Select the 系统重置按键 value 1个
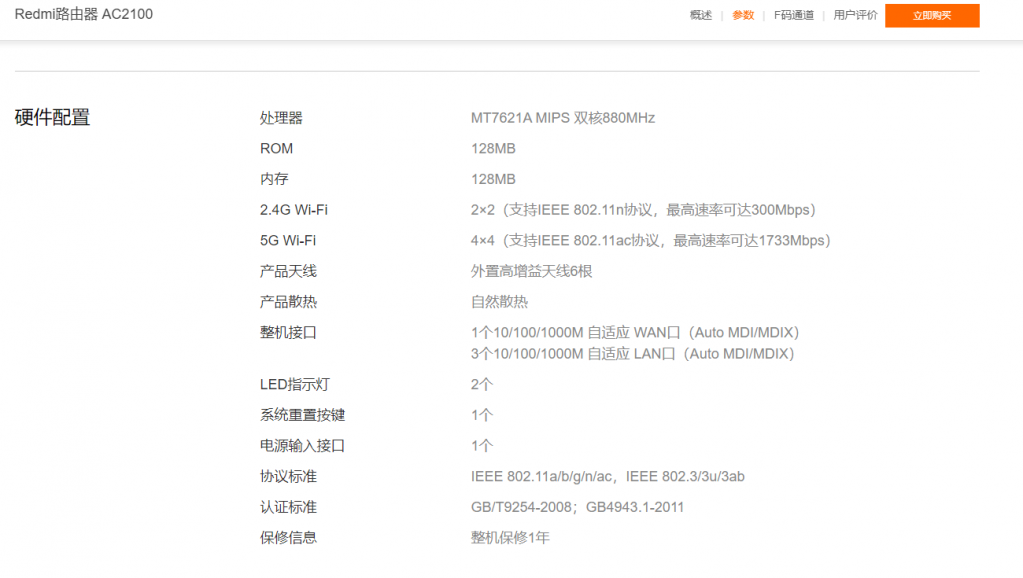Viewport: 1023px width, 578px height. (481, 416)
